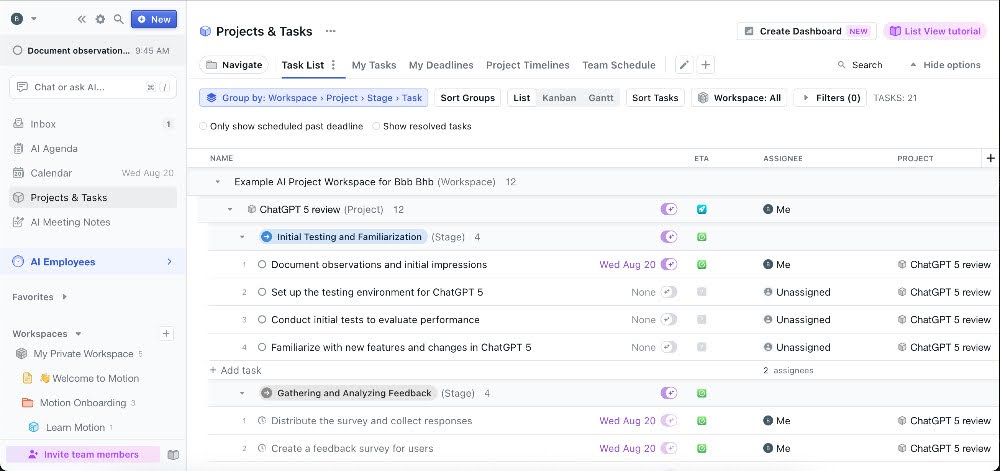The height and width of the screenshot is (471, 1000).
Task: Toggle auto-schedule for Conduct initial tests task
Action: [668, 320]
